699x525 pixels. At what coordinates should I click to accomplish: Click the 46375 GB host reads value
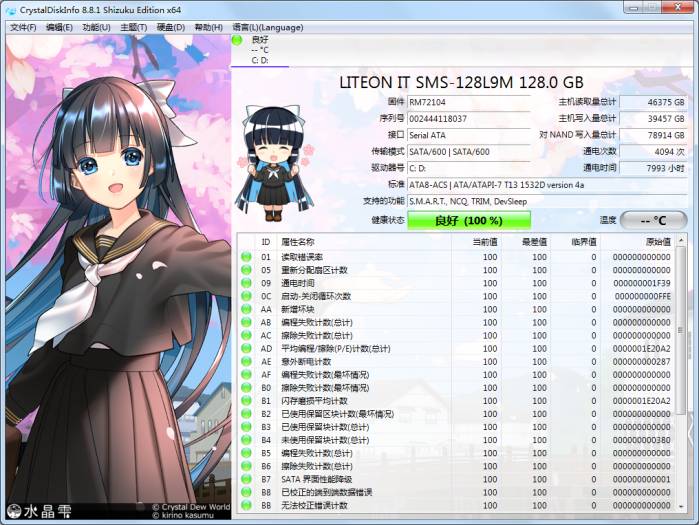point(654,102)
